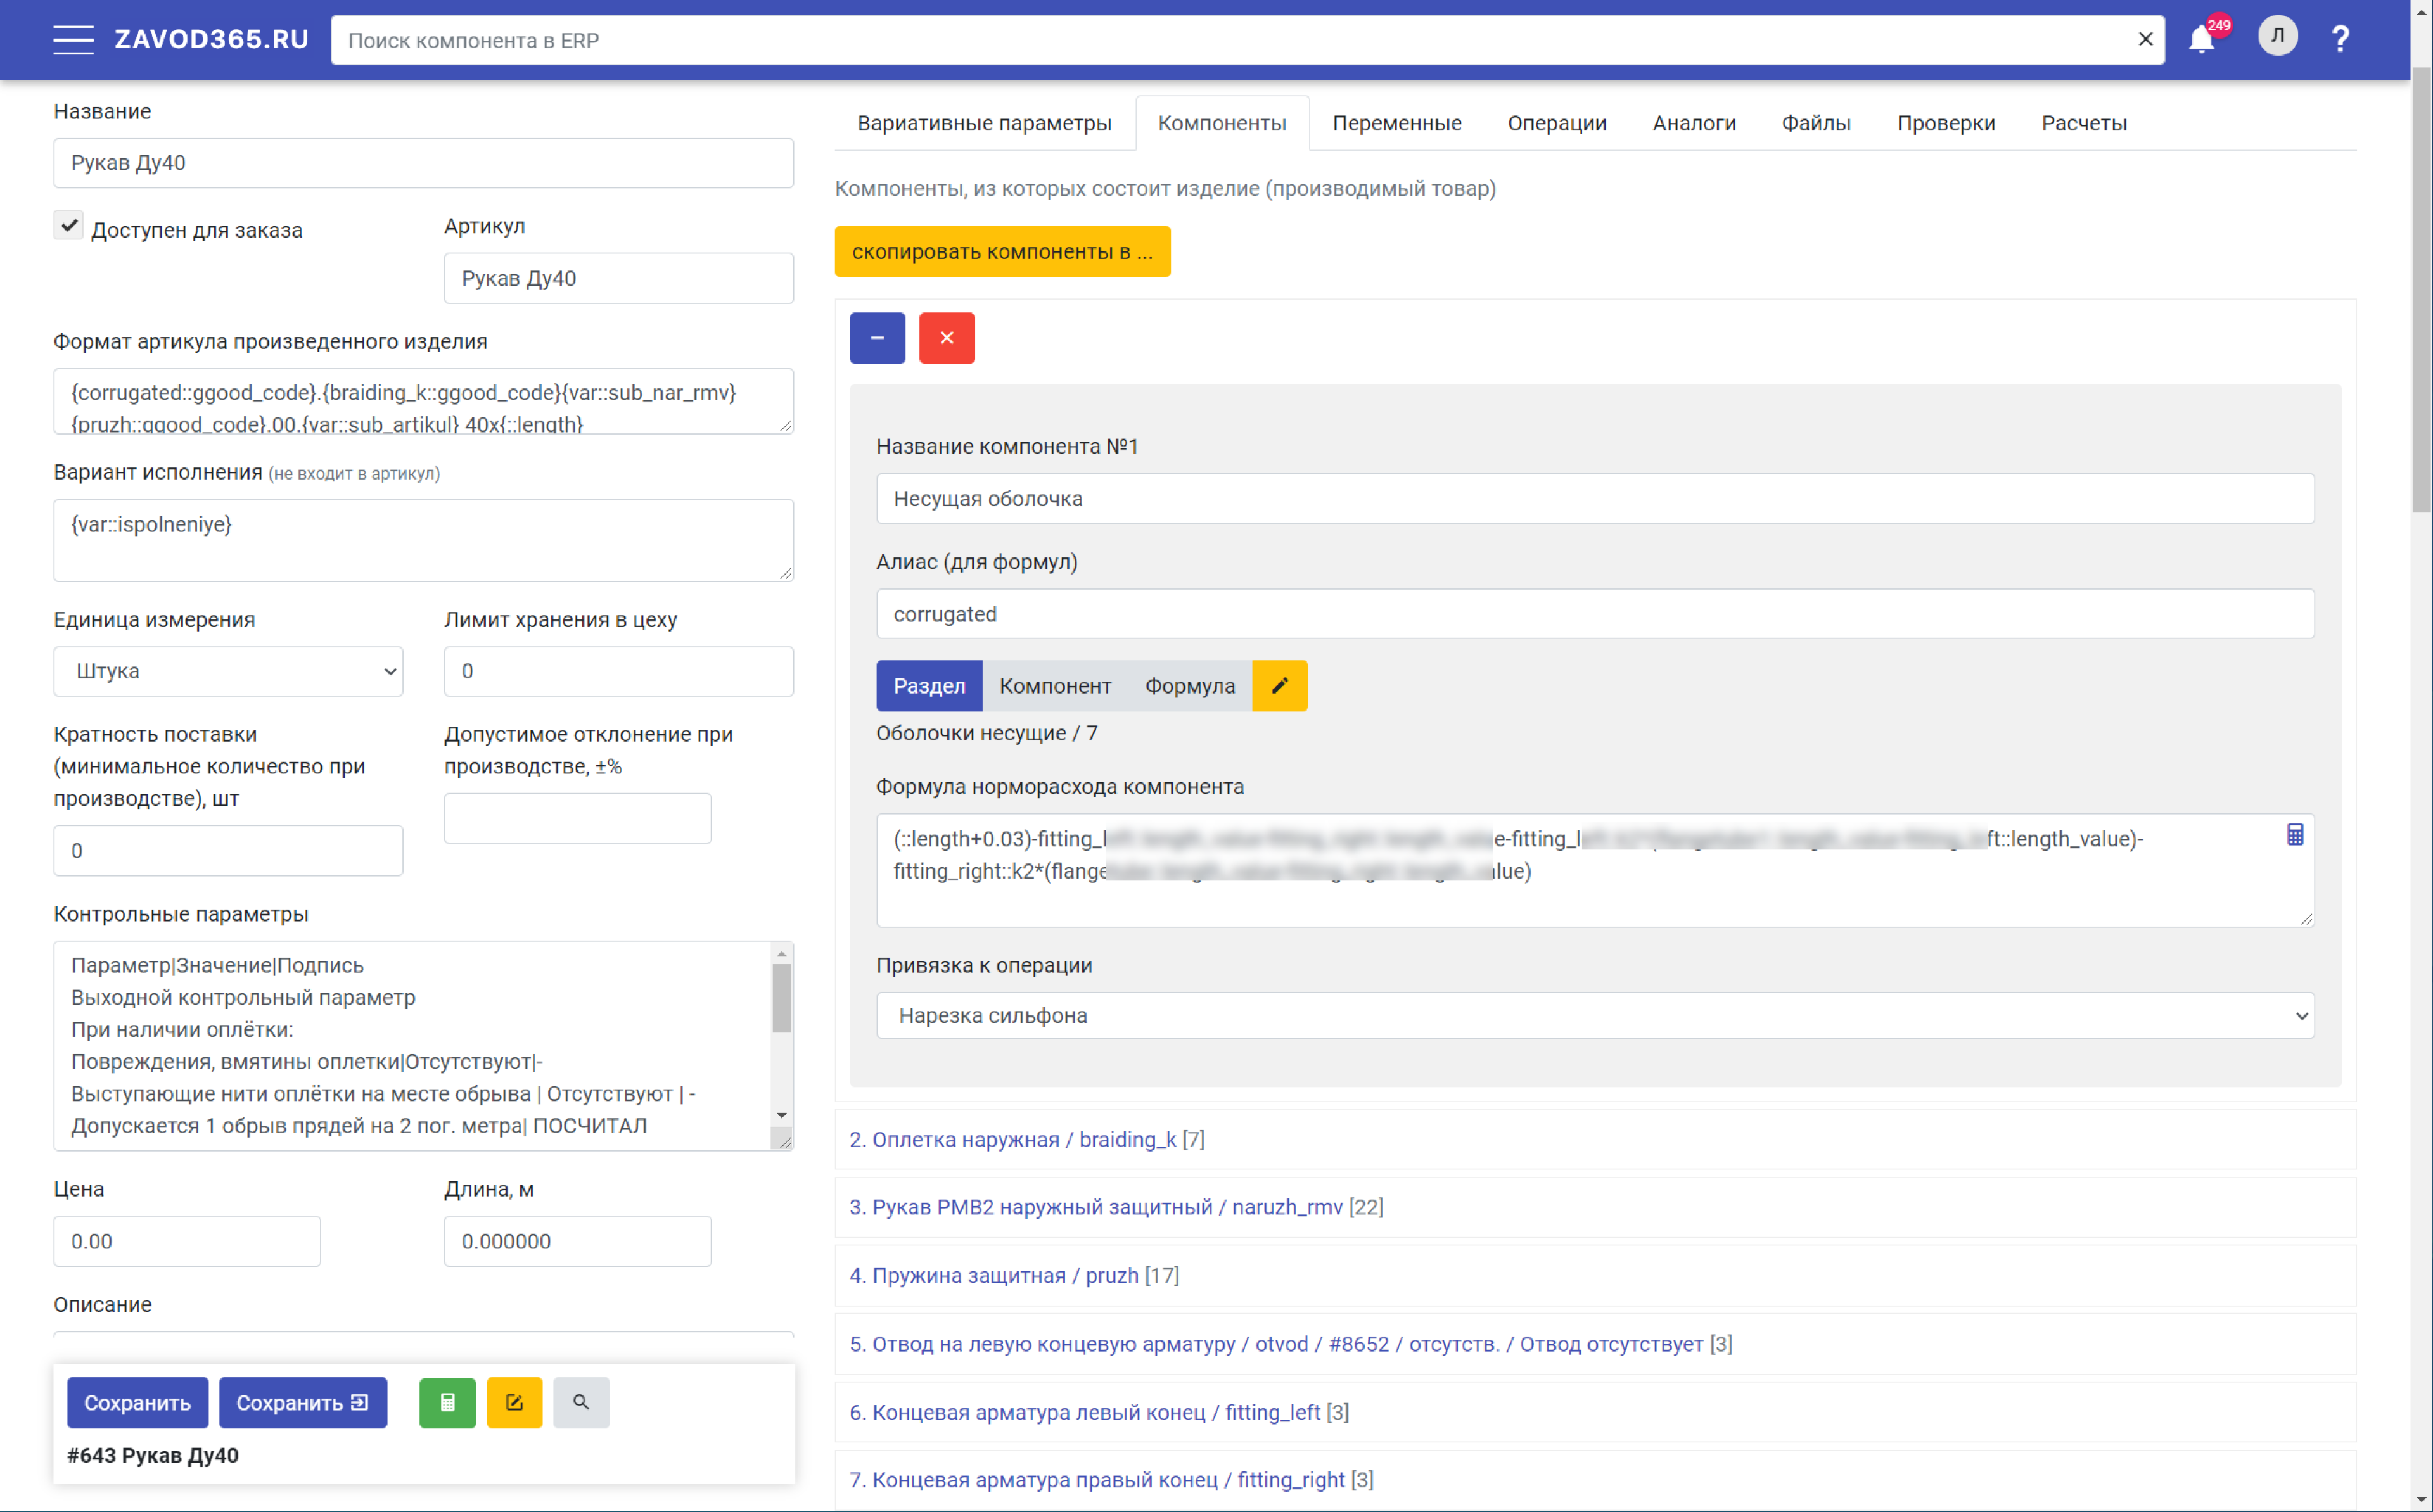Click the yellow pencil edit icon beside Формула
The image size is (2433, 1512).
(x=1279, y=686)
